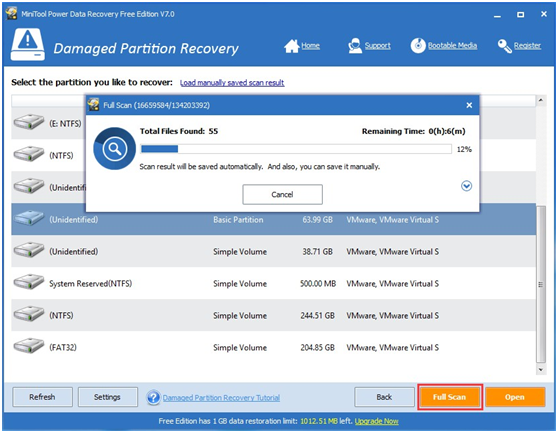Click the Refresh button
558x433 pixels.
click(42, 397)
